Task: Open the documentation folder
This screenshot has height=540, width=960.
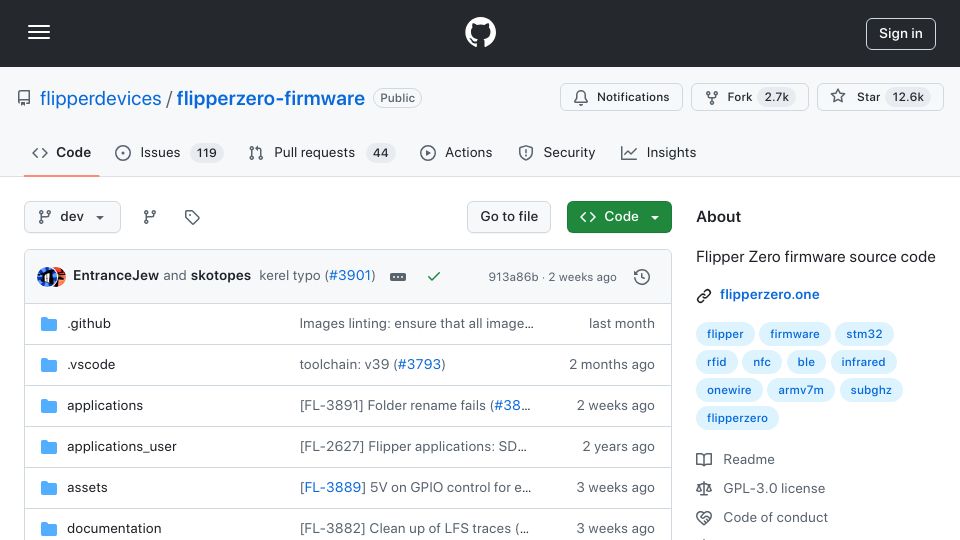Action: click(x=114, y=528)
